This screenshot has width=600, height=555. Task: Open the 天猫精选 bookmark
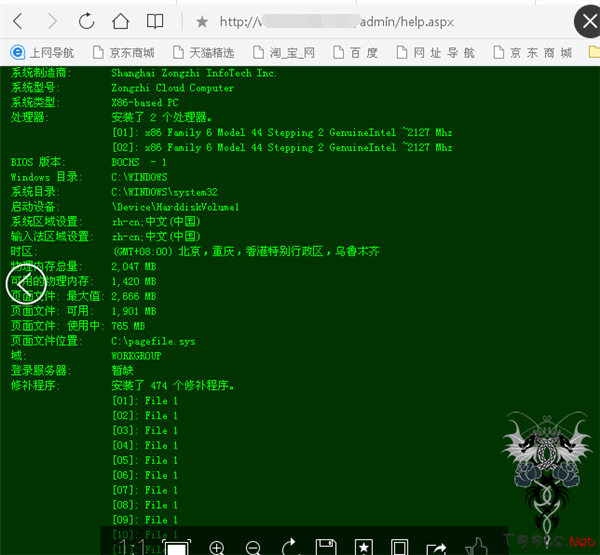(203, 53)
